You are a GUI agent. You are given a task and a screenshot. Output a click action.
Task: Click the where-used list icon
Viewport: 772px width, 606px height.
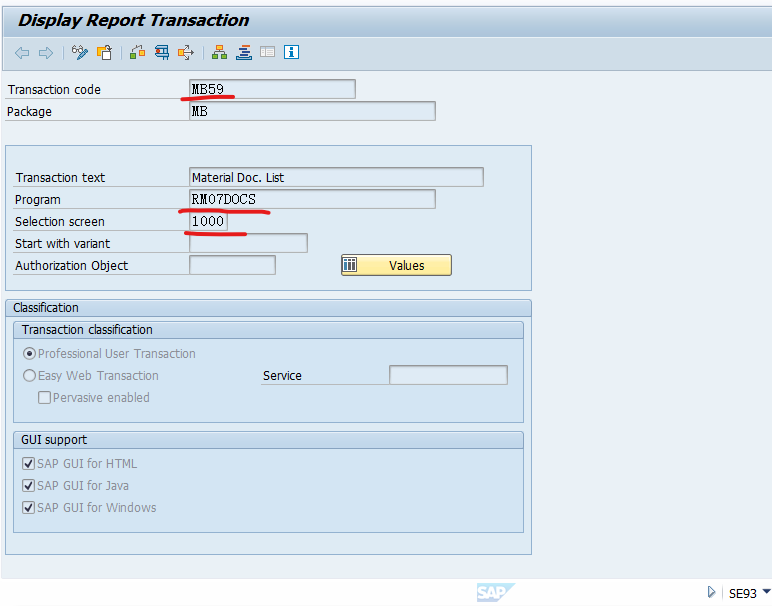tap(186, 52)
